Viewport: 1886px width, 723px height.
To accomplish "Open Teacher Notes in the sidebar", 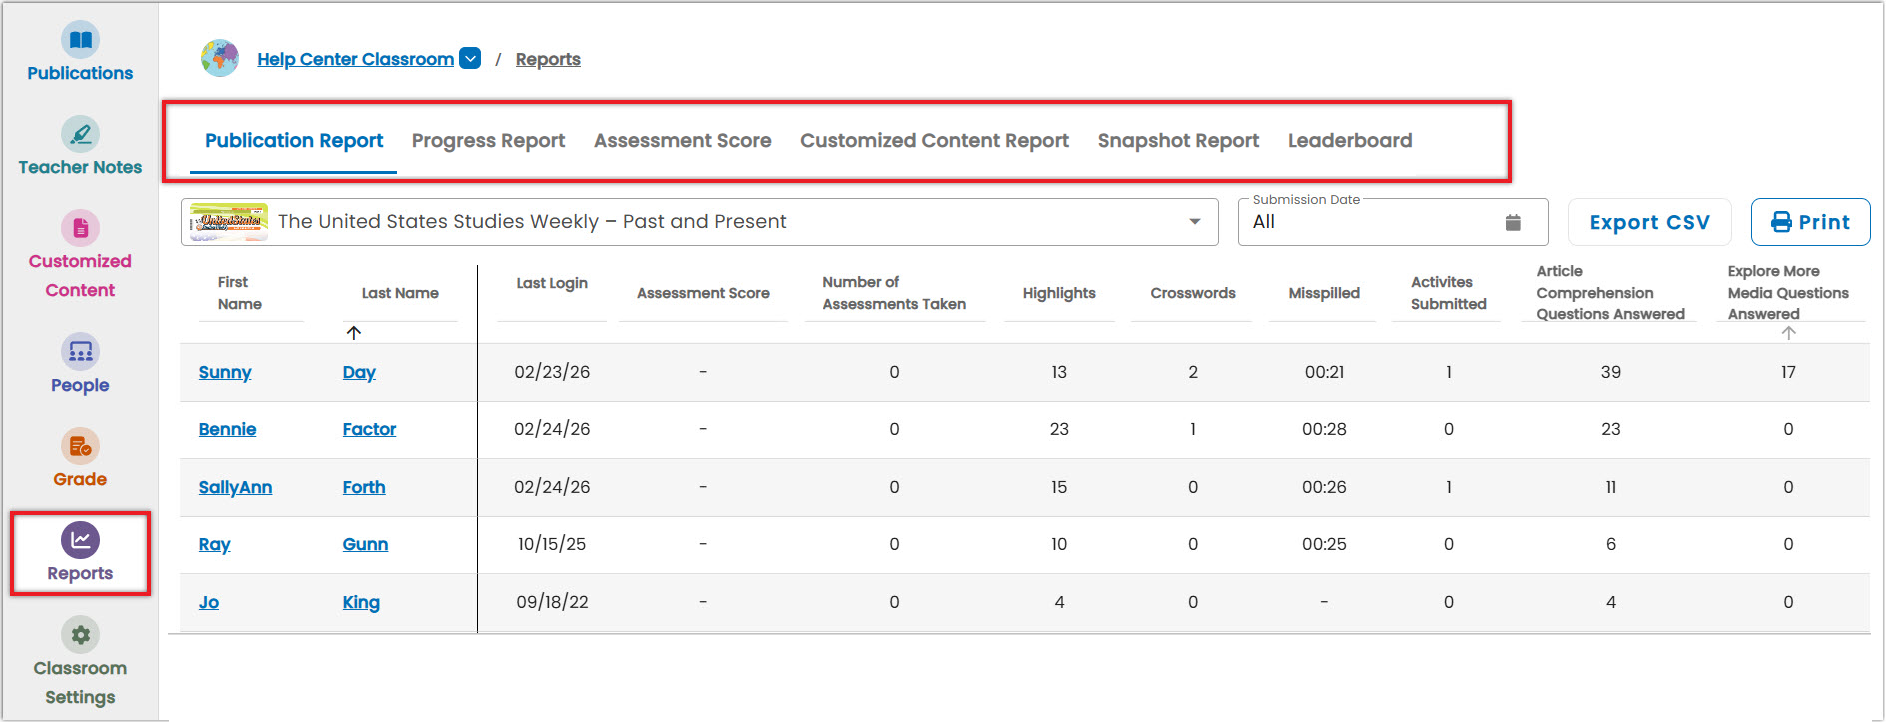I will 80,134.
